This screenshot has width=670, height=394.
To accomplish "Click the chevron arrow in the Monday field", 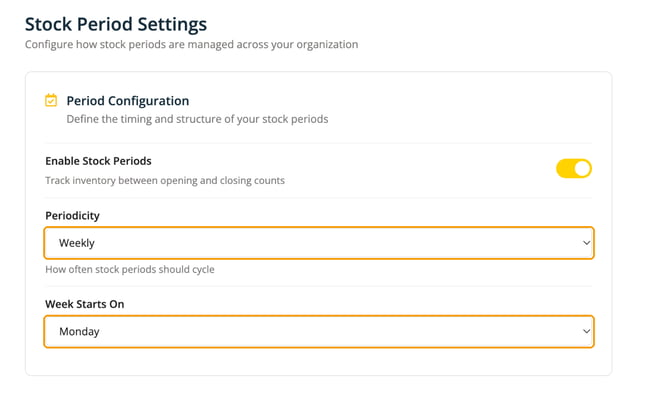I will point(586,331).
